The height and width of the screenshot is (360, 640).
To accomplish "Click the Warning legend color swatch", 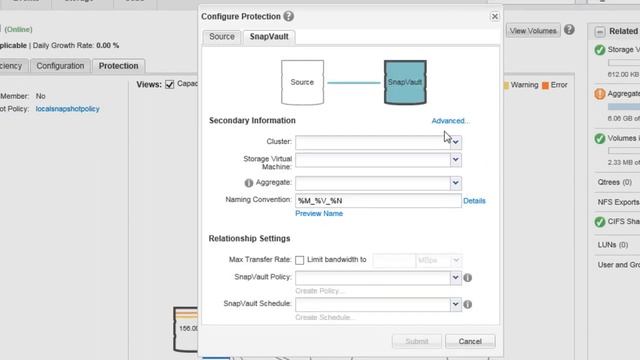I will pyautogui.click(x=506, y=85).
